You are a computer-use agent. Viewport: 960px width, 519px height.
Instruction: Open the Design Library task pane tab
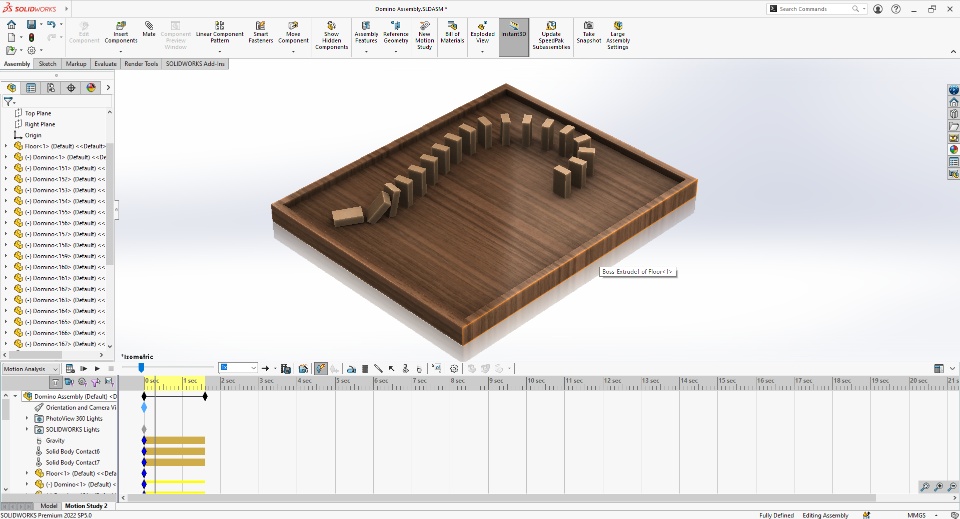[953, 114]
